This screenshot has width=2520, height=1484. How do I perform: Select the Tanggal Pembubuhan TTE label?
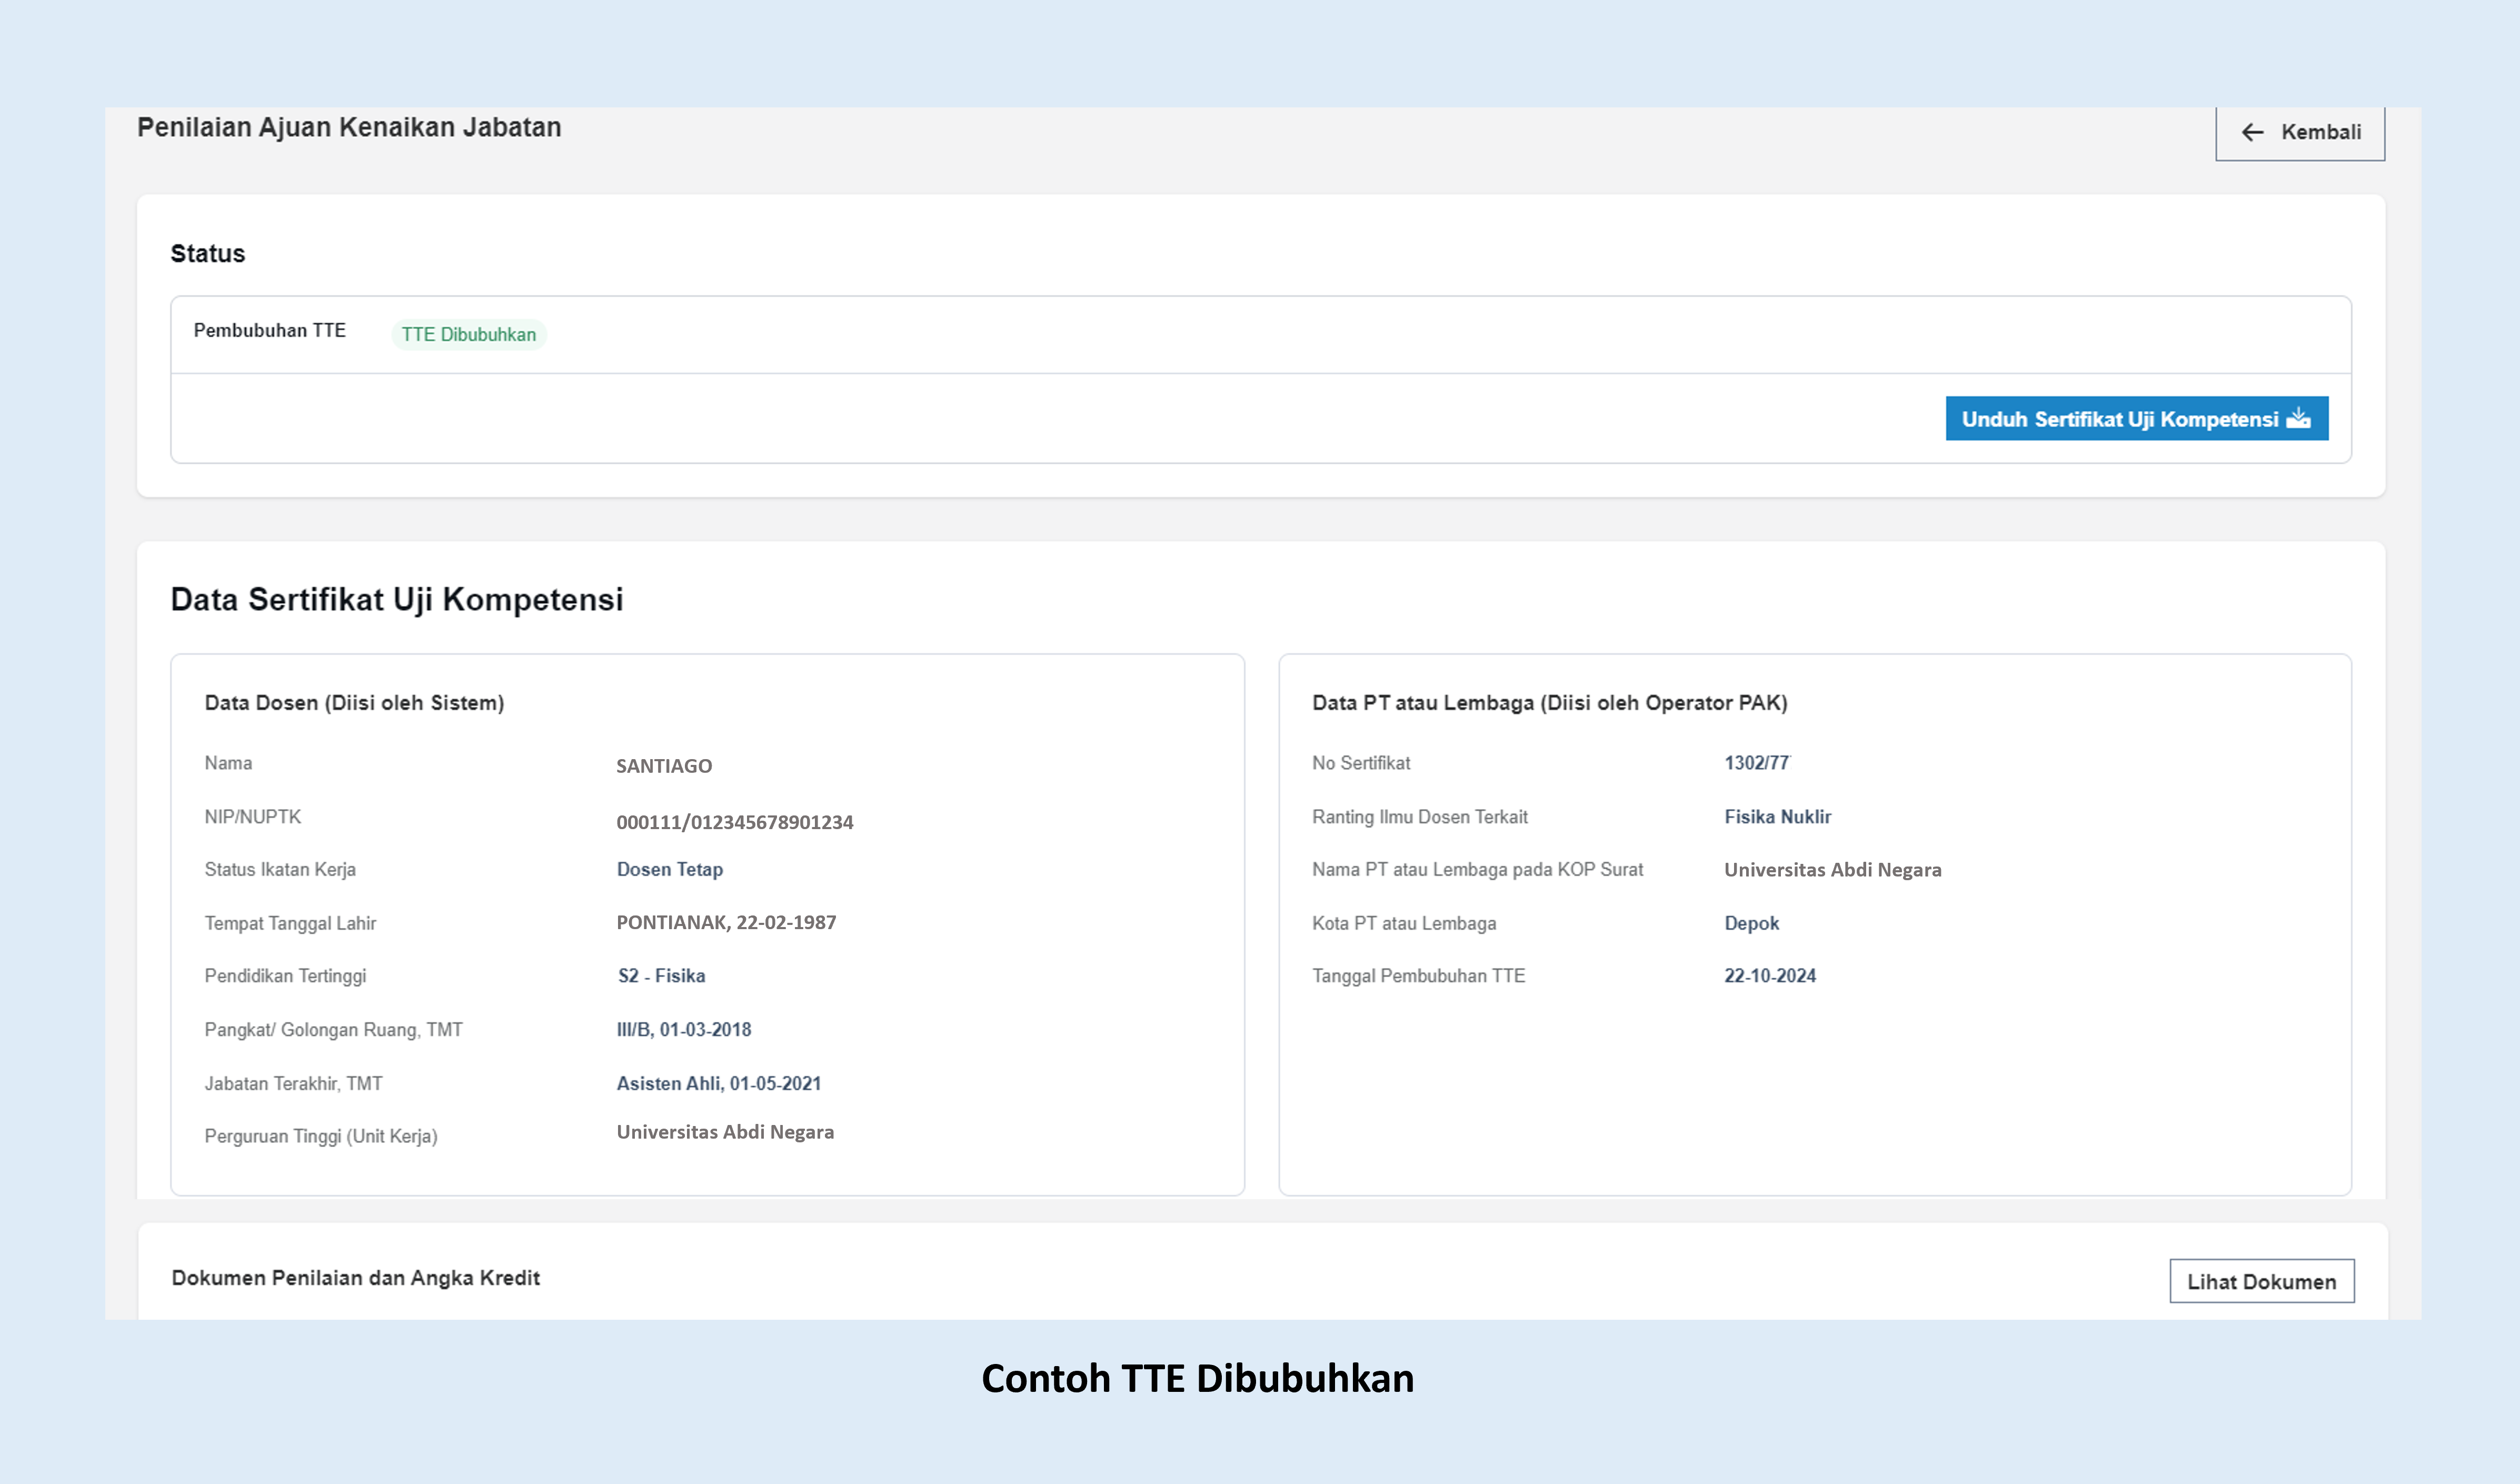click(1419, 976)
